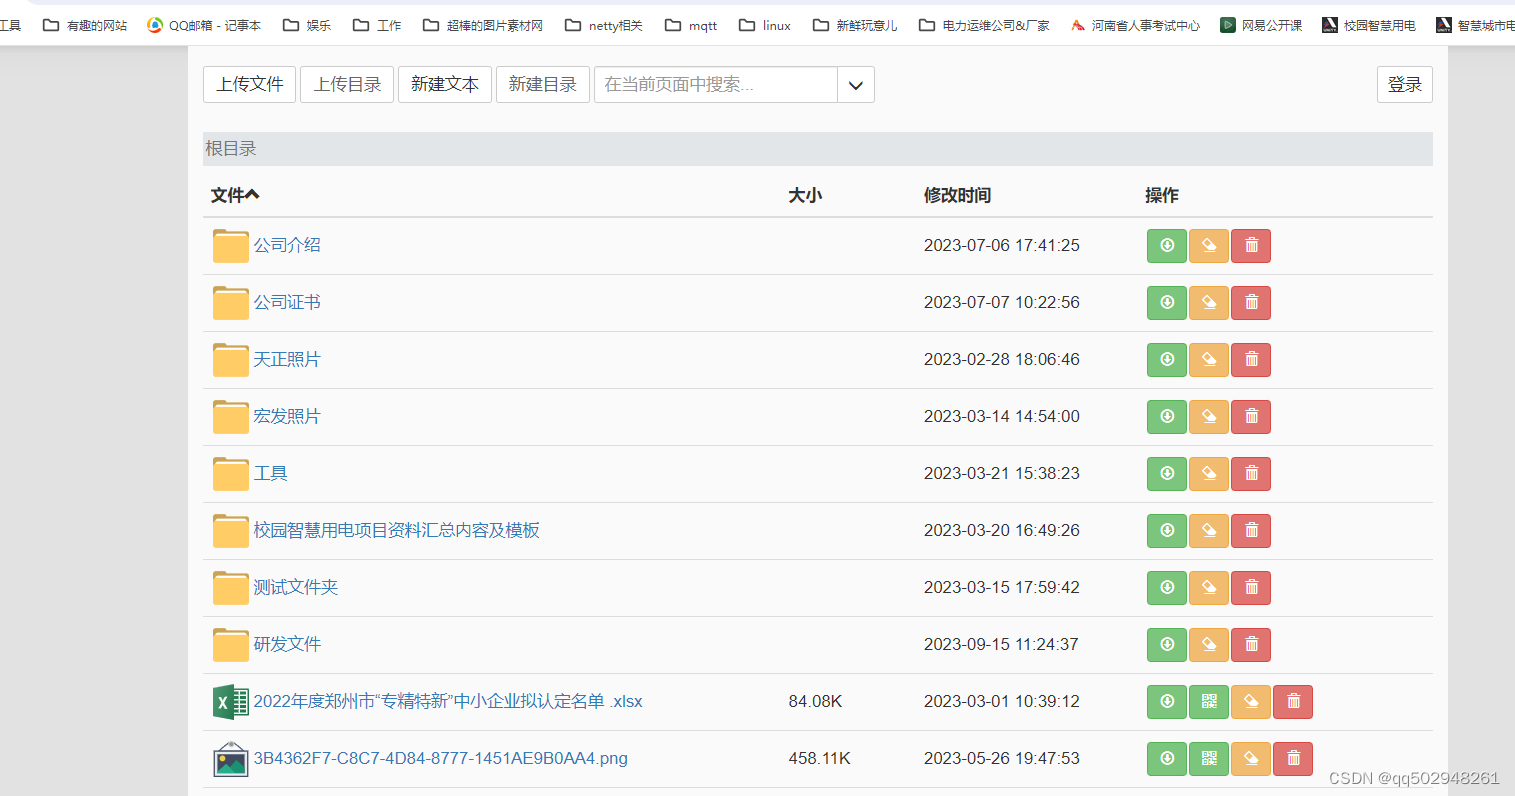
Task: Rename the 公司证书 folder
Action: (x=1208, y=303)
